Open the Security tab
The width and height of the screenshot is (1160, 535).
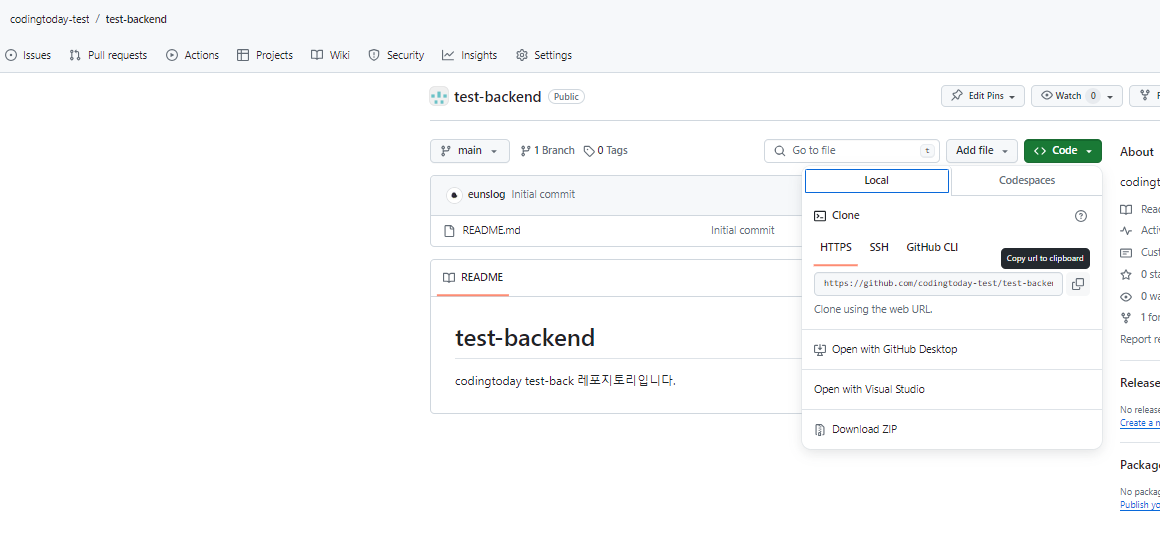click(396, 55)
